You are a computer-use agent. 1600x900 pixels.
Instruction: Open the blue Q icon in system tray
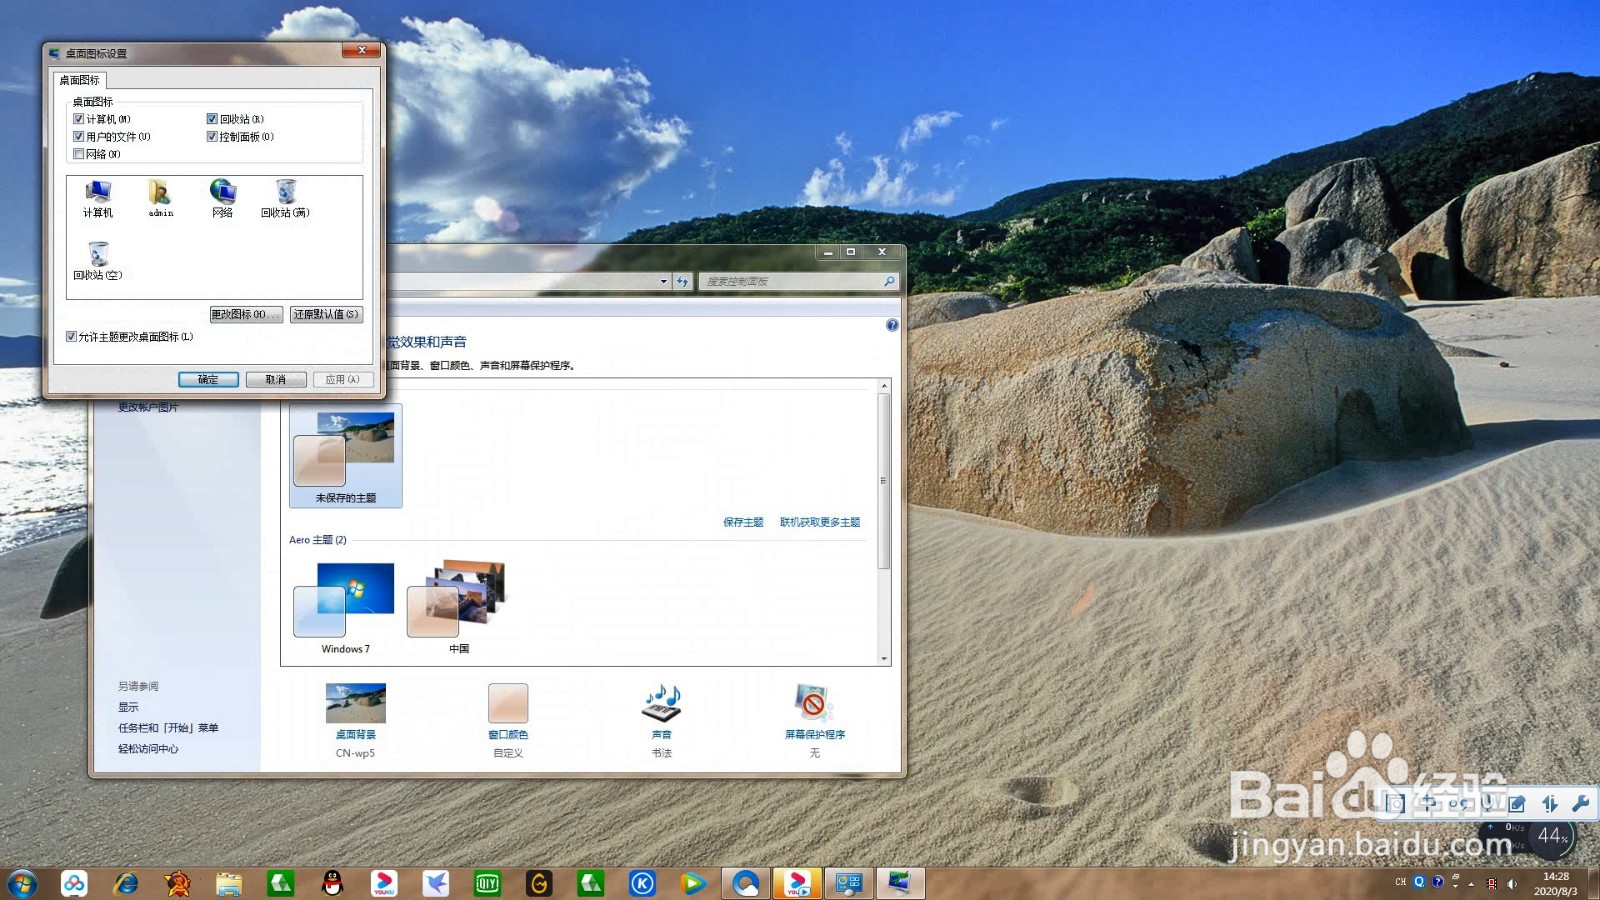pos(1419,882)
